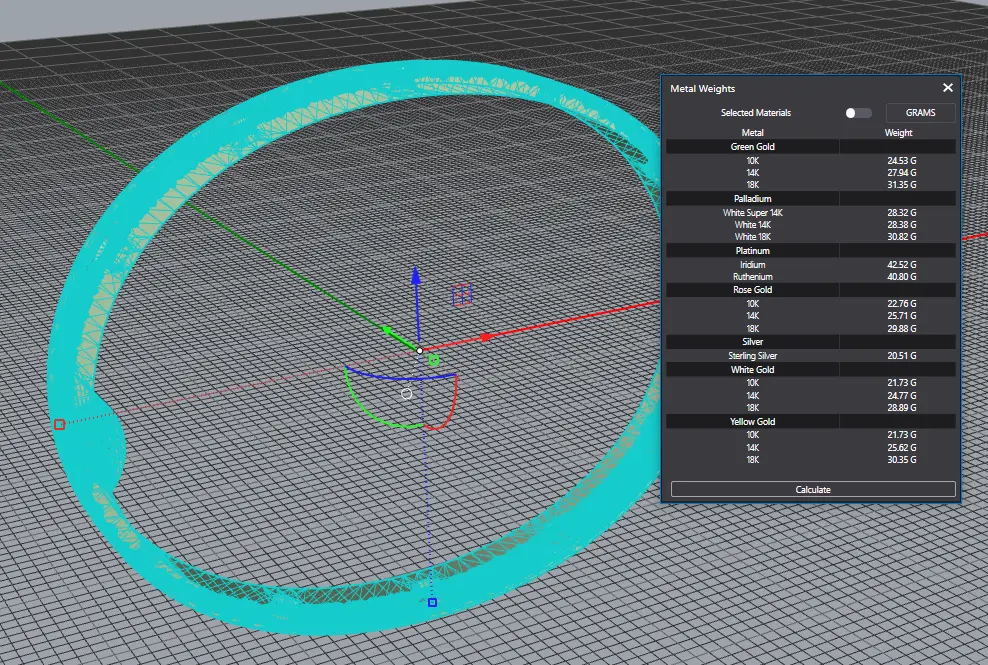Click the green square gumball handle
This screenshot has width=988, height=665.
click(x=434, y=361)
